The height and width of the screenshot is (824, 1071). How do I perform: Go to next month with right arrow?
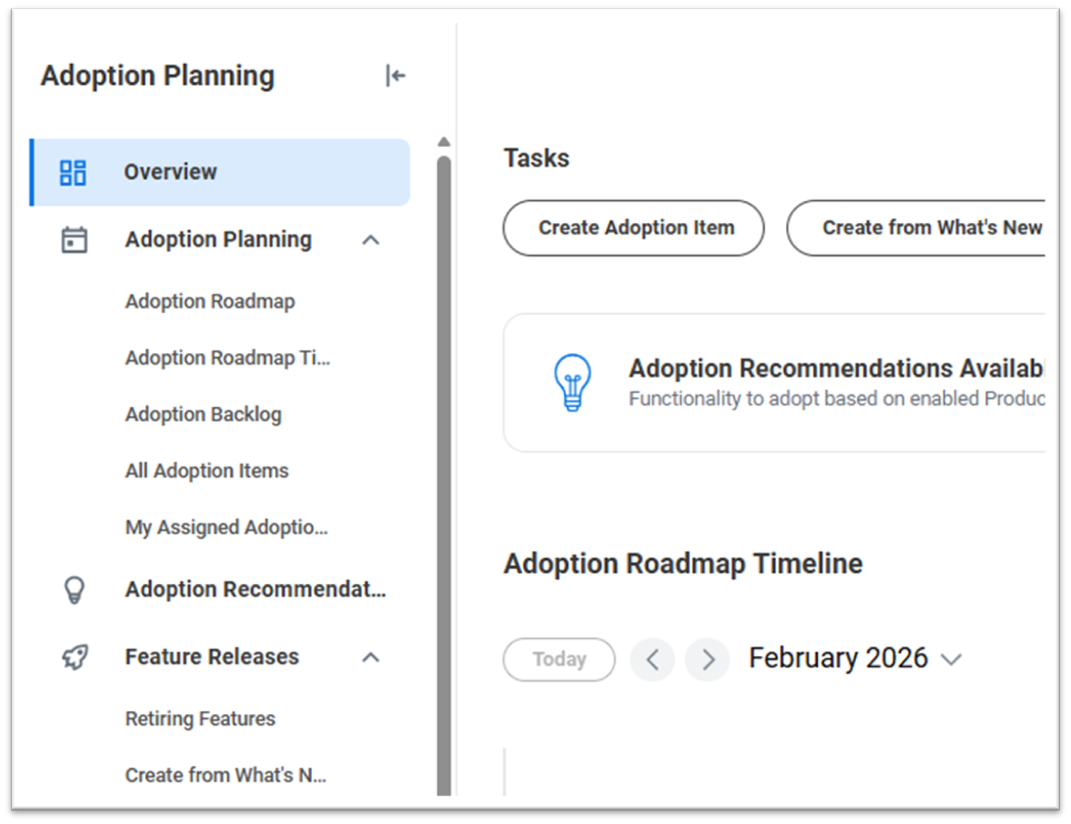[708, 660]
